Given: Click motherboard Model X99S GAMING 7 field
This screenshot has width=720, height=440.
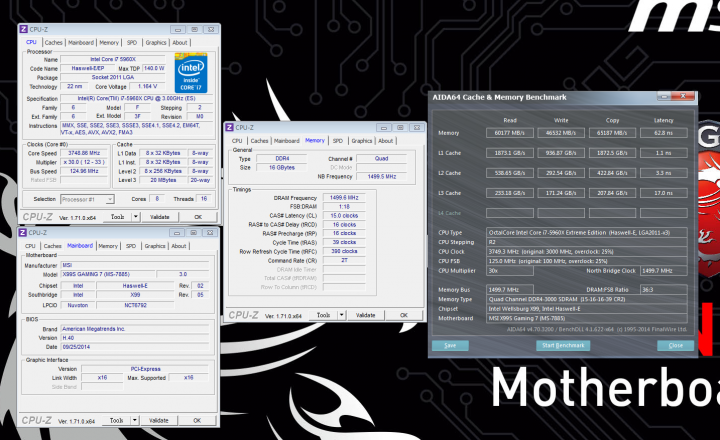Looking at the screenshot, I should [x=107, y=274].
